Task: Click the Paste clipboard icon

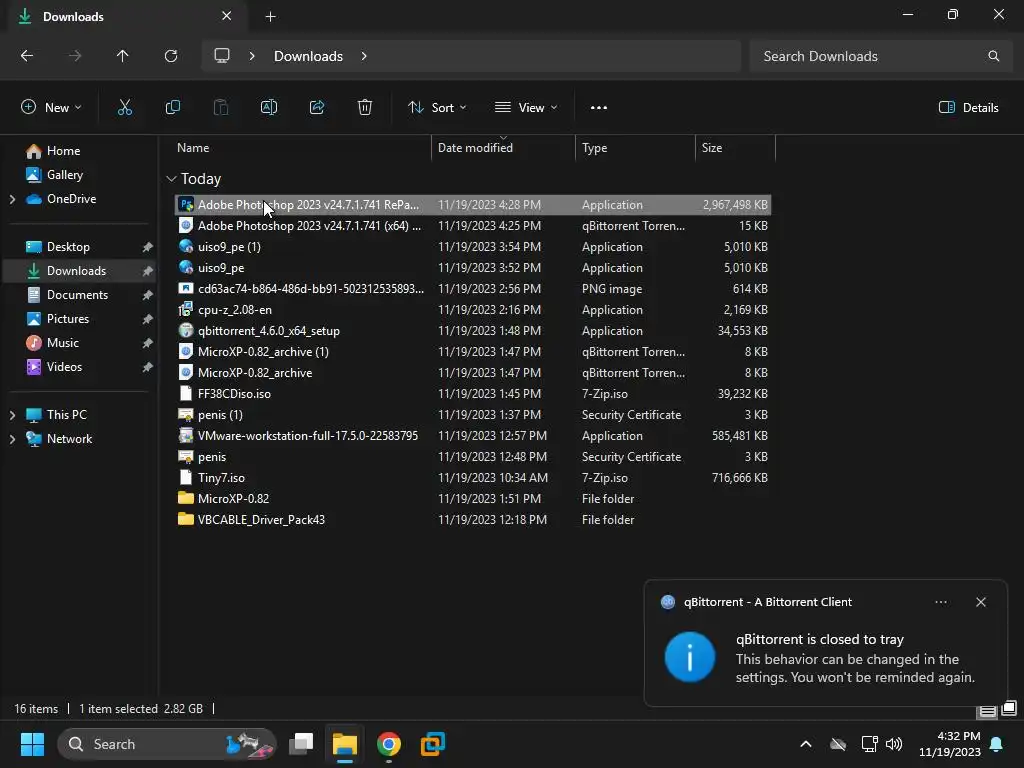Action: click(x=221, y=108)
